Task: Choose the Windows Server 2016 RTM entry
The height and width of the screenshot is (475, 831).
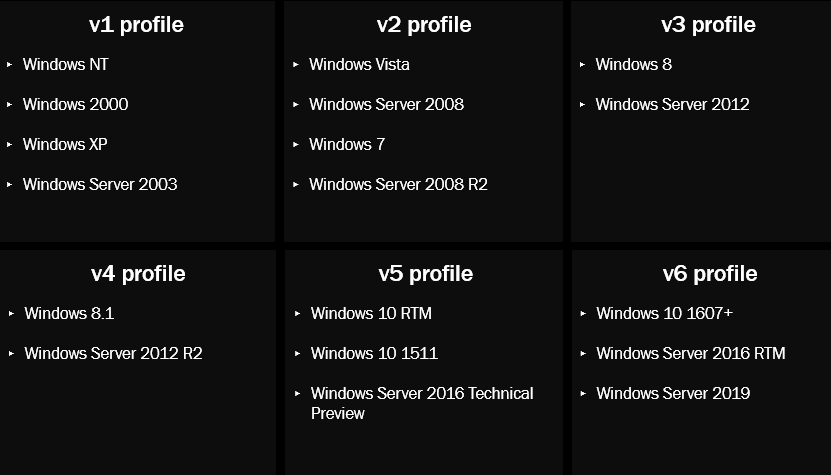Action: [691, 354]
